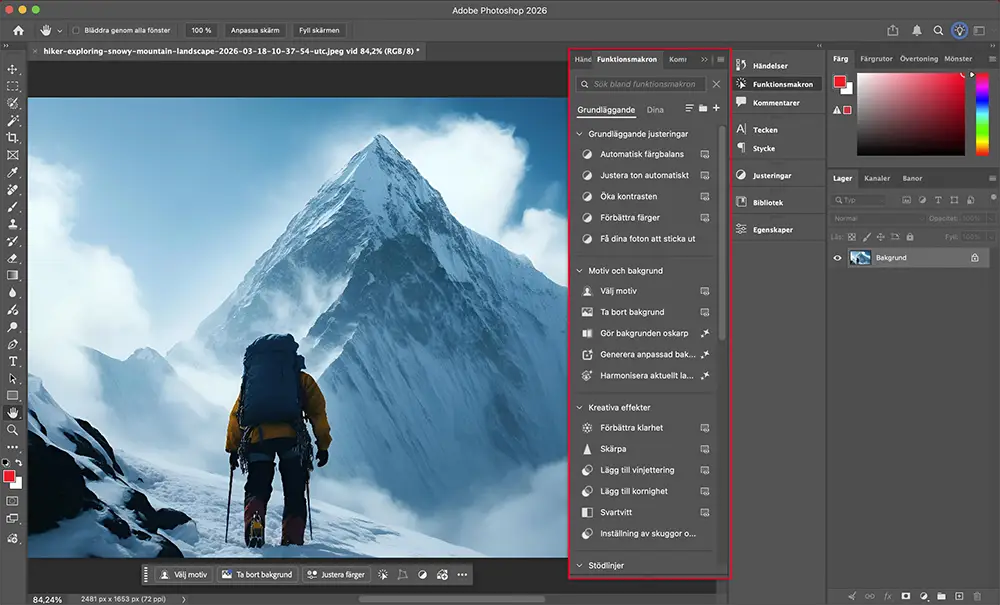Open the Bibliotek panel icon
This screenshot has width=1000, height=605.
click(x=741, y=202)
